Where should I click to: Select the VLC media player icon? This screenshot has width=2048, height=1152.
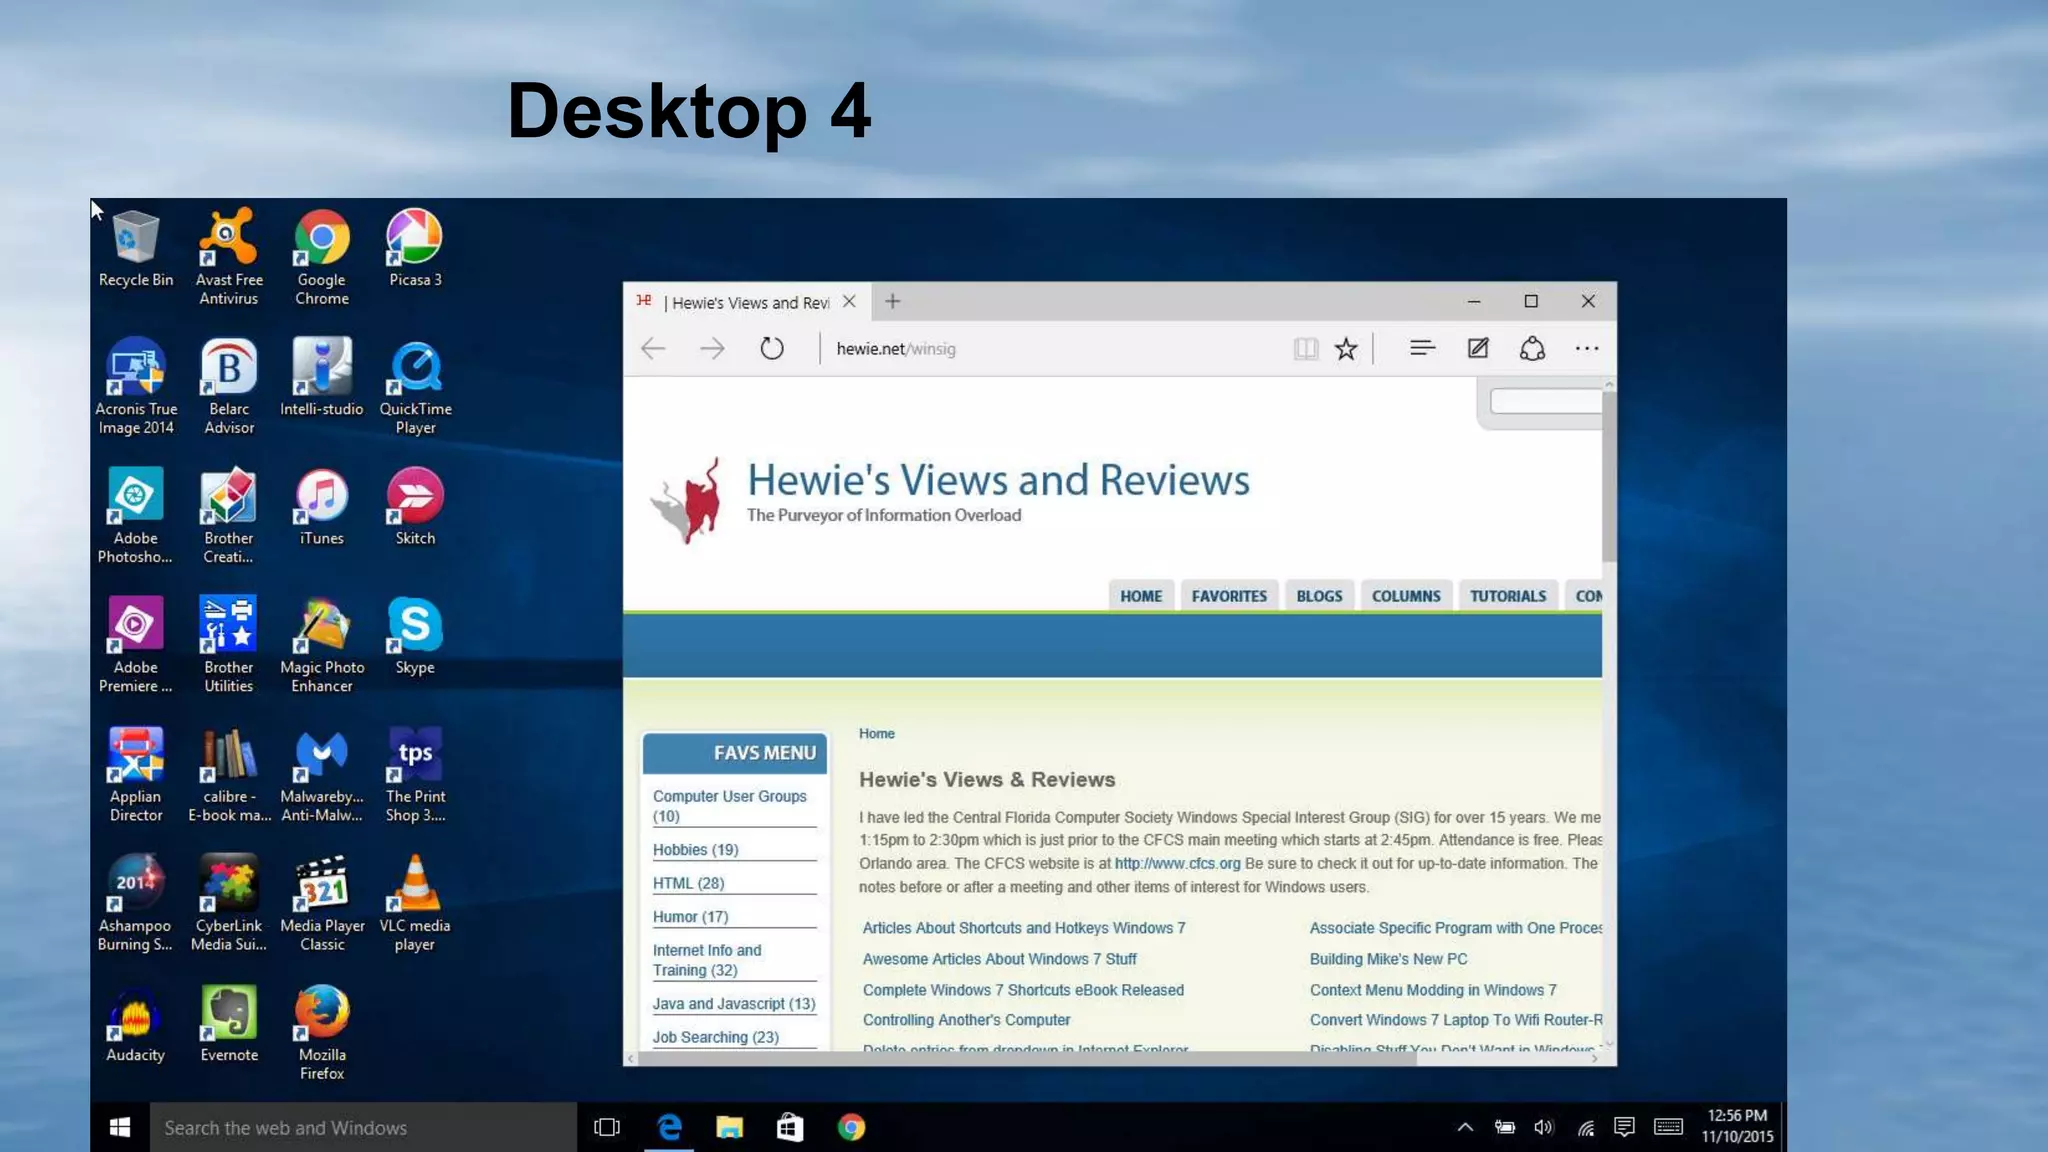(415, 903)
